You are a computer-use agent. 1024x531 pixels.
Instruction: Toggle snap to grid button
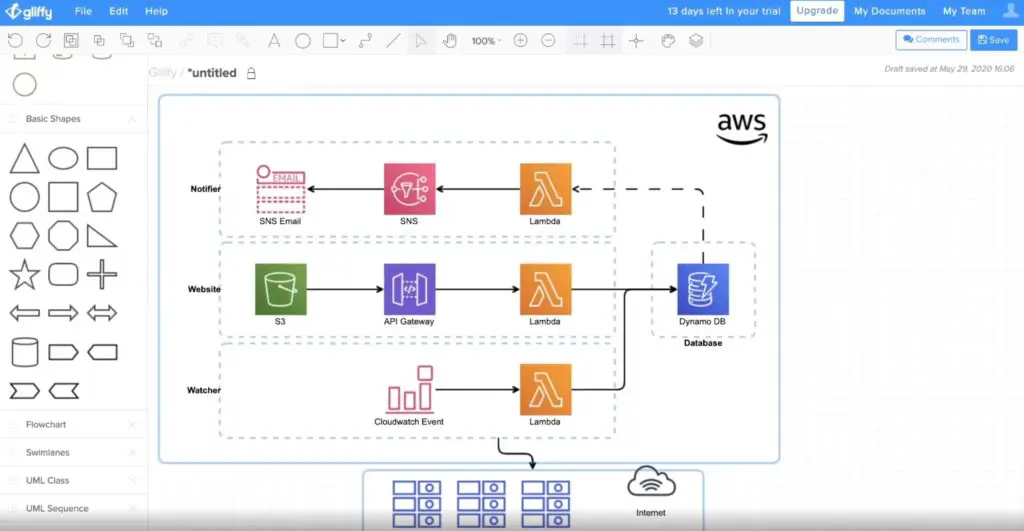[608, 40]
